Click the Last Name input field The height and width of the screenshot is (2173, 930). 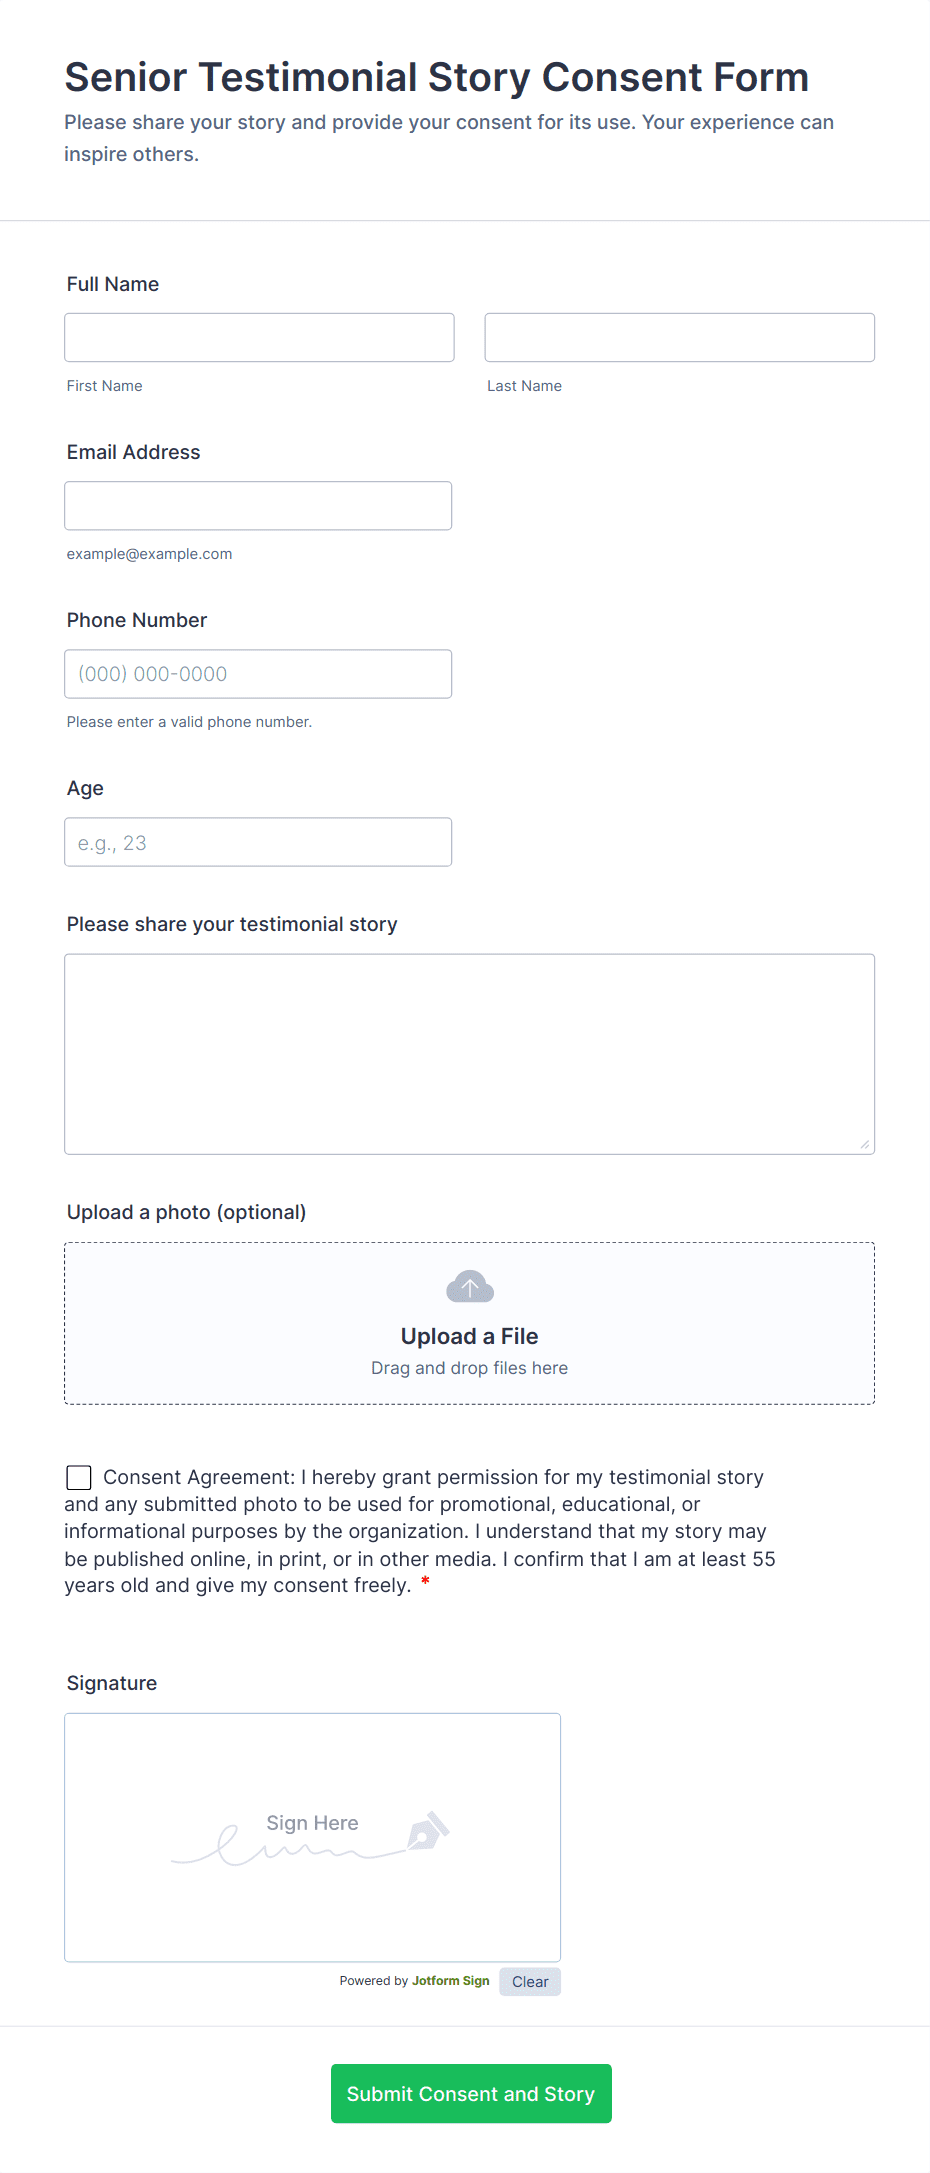(679, 338)
